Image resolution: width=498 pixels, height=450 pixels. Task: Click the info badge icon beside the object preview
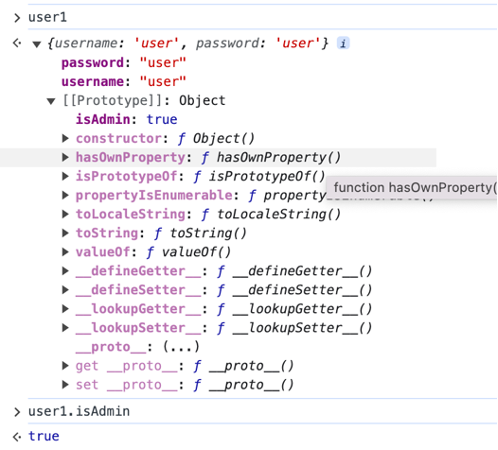(343, 43)
